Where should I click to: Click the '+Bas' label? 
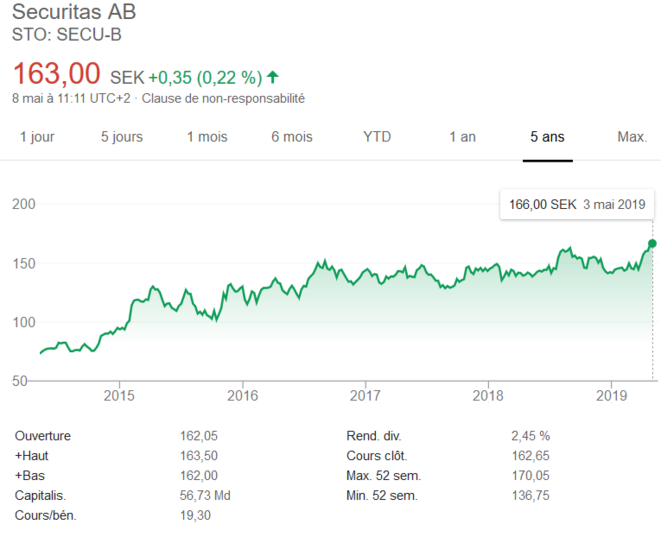30,475
